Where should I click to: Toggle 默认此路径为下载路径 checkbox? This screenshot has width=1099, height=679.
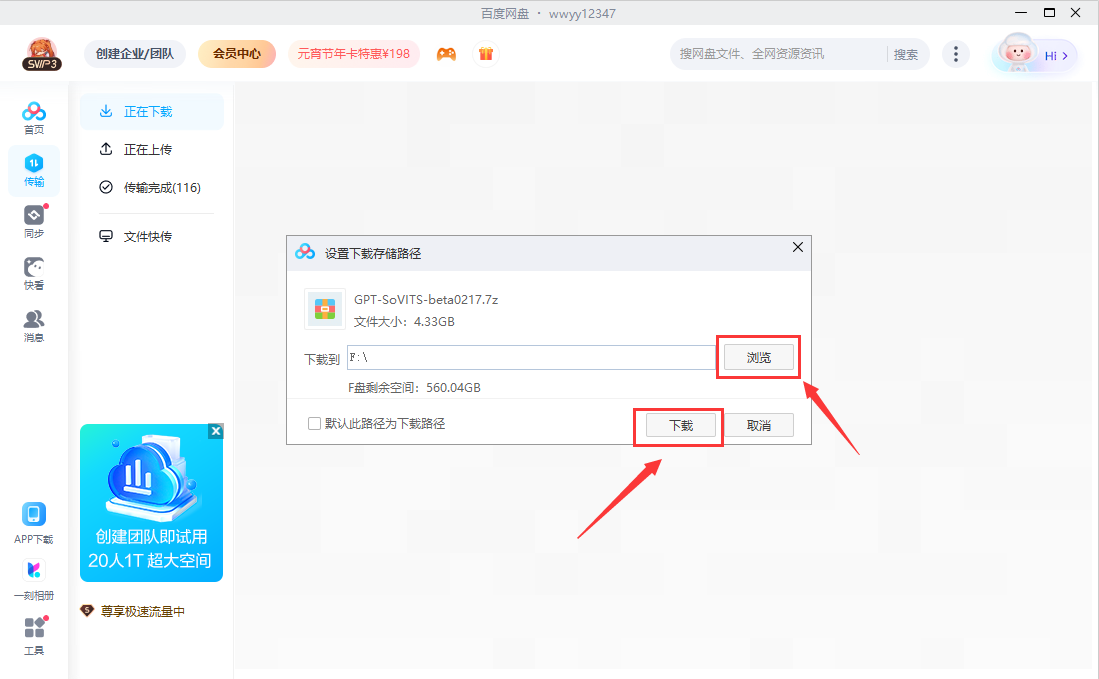(x=314, y=423)
